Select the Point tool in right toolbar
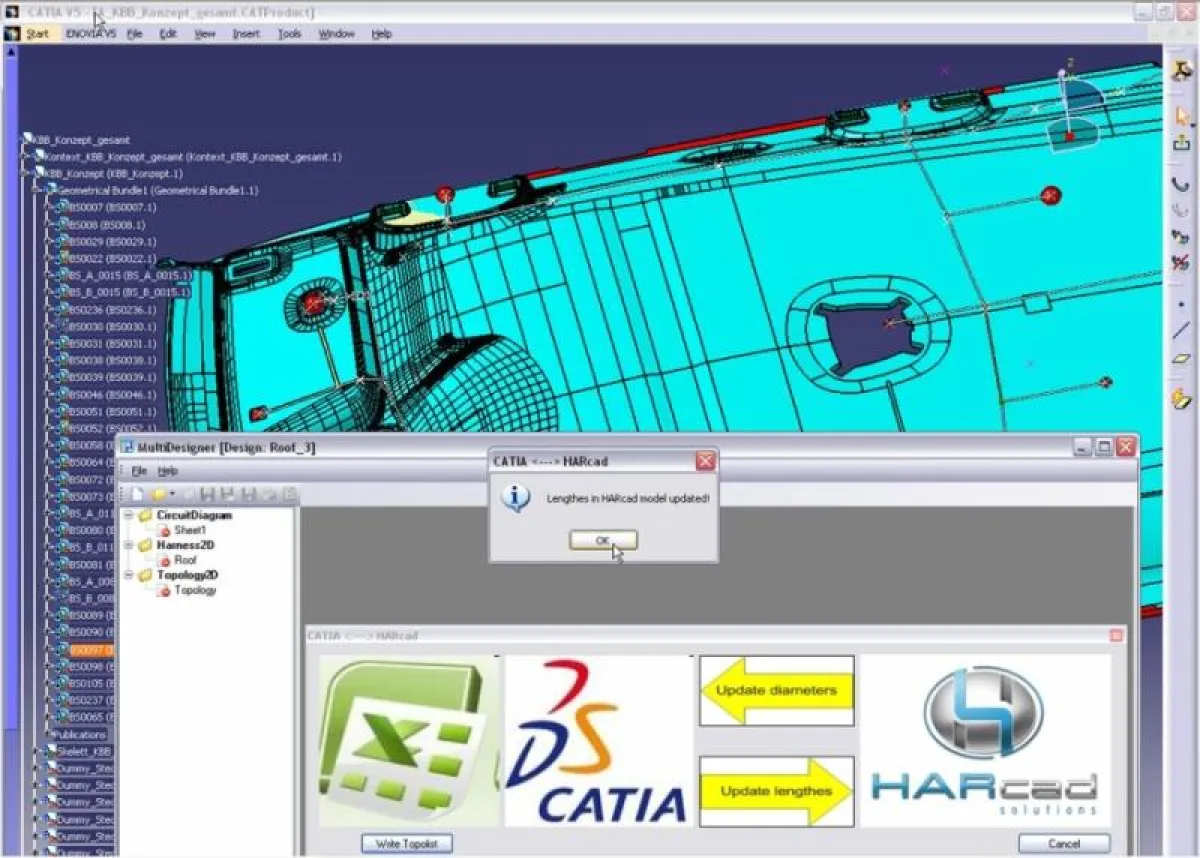This screenshot has height=858, width=1200. click(1181, 304)
